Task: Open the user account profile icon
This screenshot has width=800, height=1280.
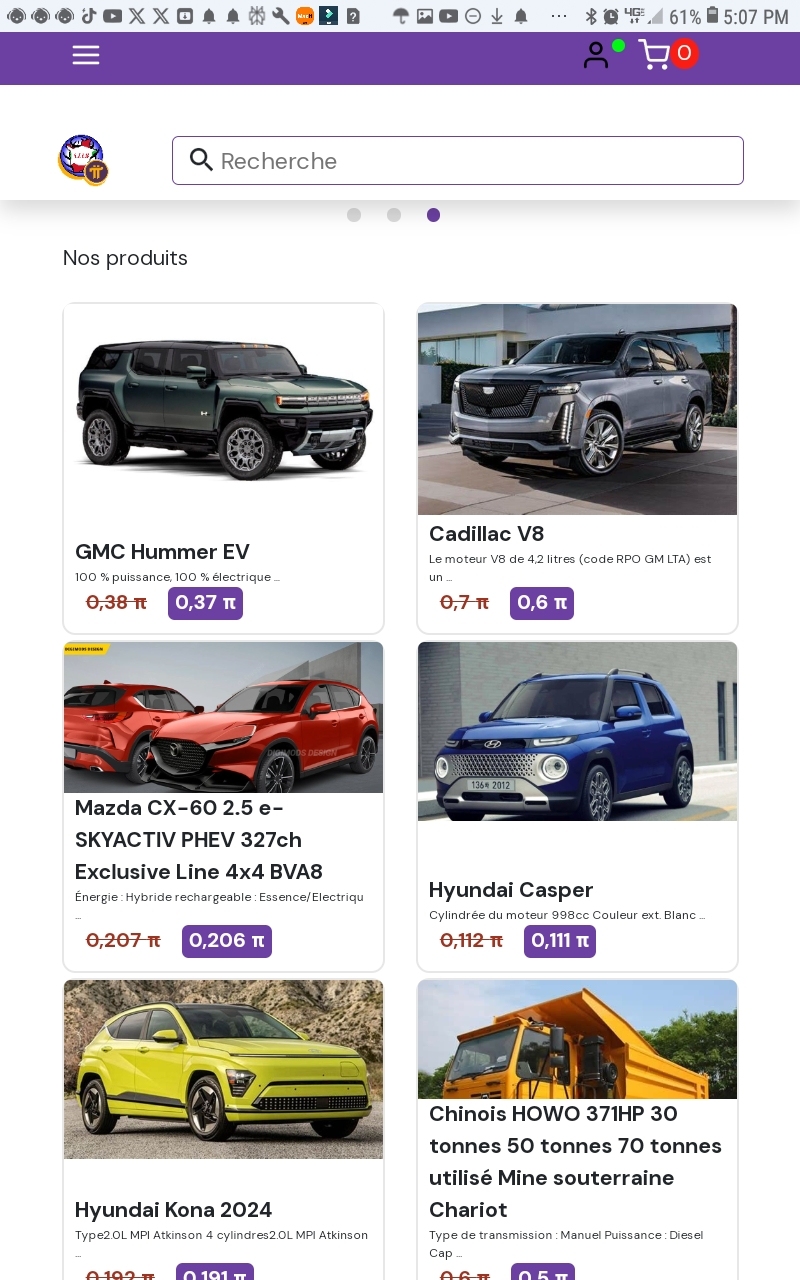Action: click(x=596, y=55)
